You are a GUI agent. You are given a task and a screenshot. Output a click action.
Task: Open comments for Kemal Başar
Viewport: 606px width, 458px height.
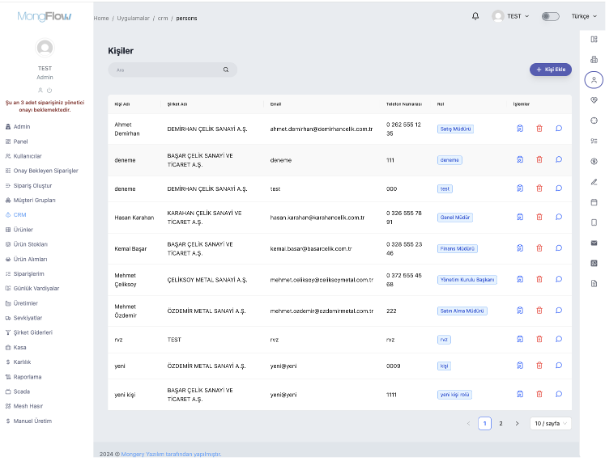(558, 248)
